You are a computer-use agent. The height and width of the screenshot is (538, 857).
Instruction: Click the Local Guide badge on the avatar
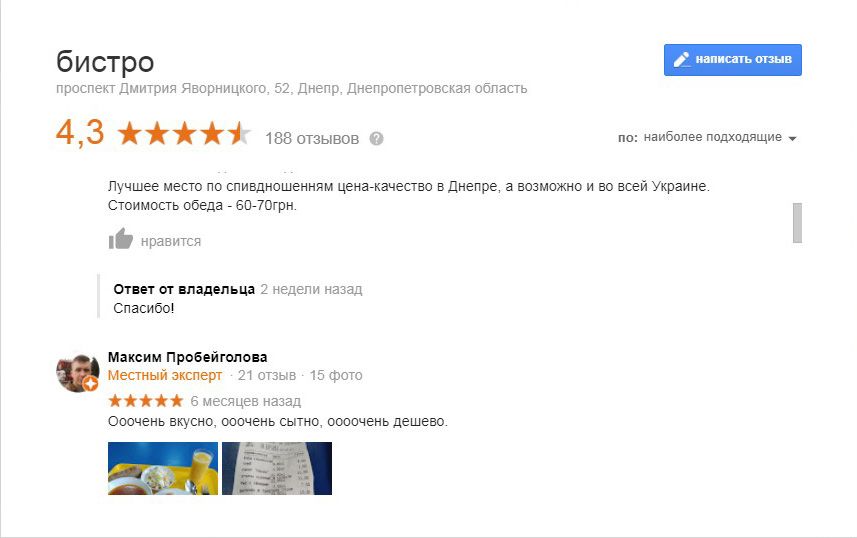(91, 384)
